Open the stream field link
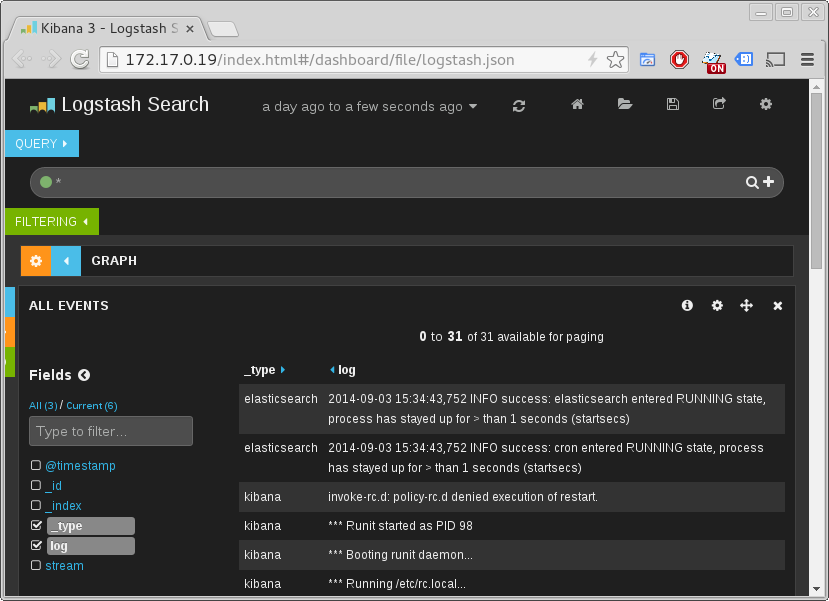The width and height of the screenshot is (829, 601). point(65,566)
